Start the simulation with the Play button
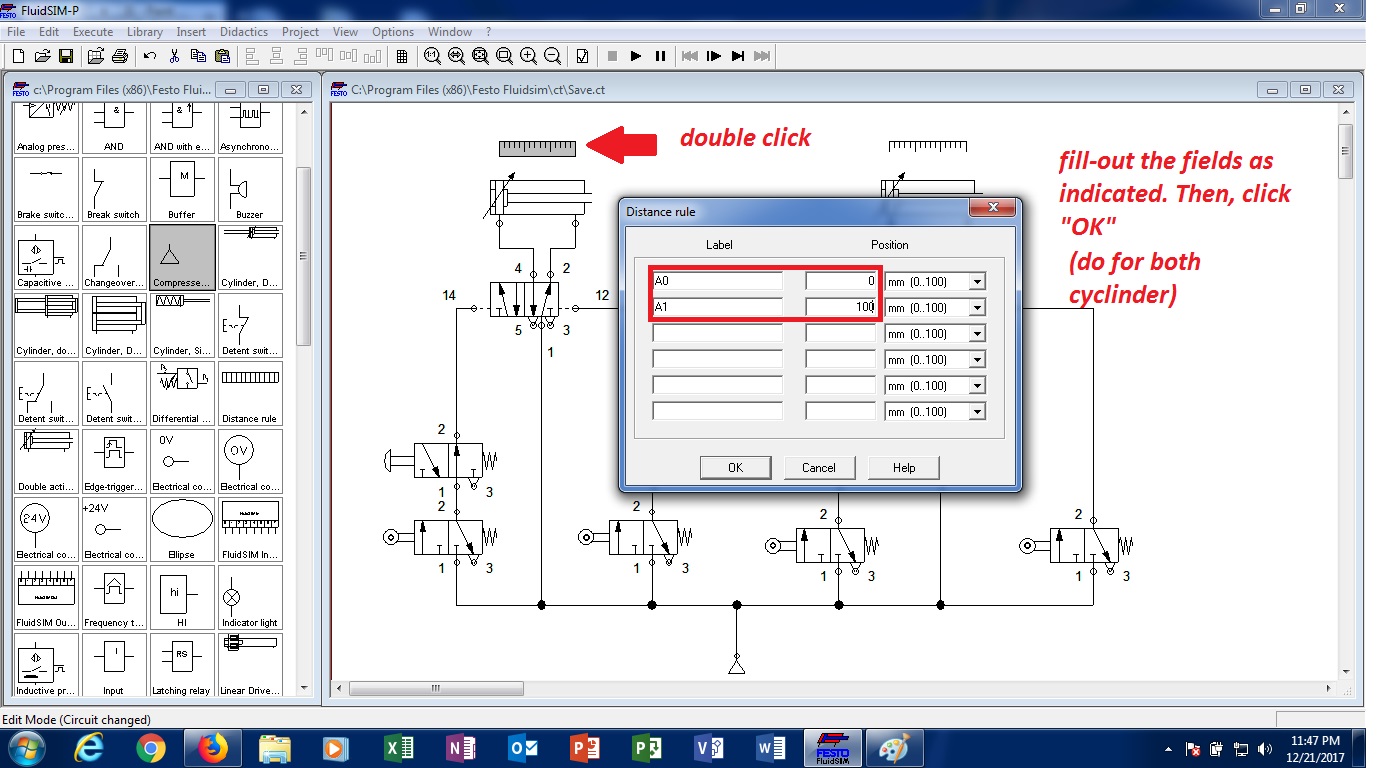 pos(636,56)
